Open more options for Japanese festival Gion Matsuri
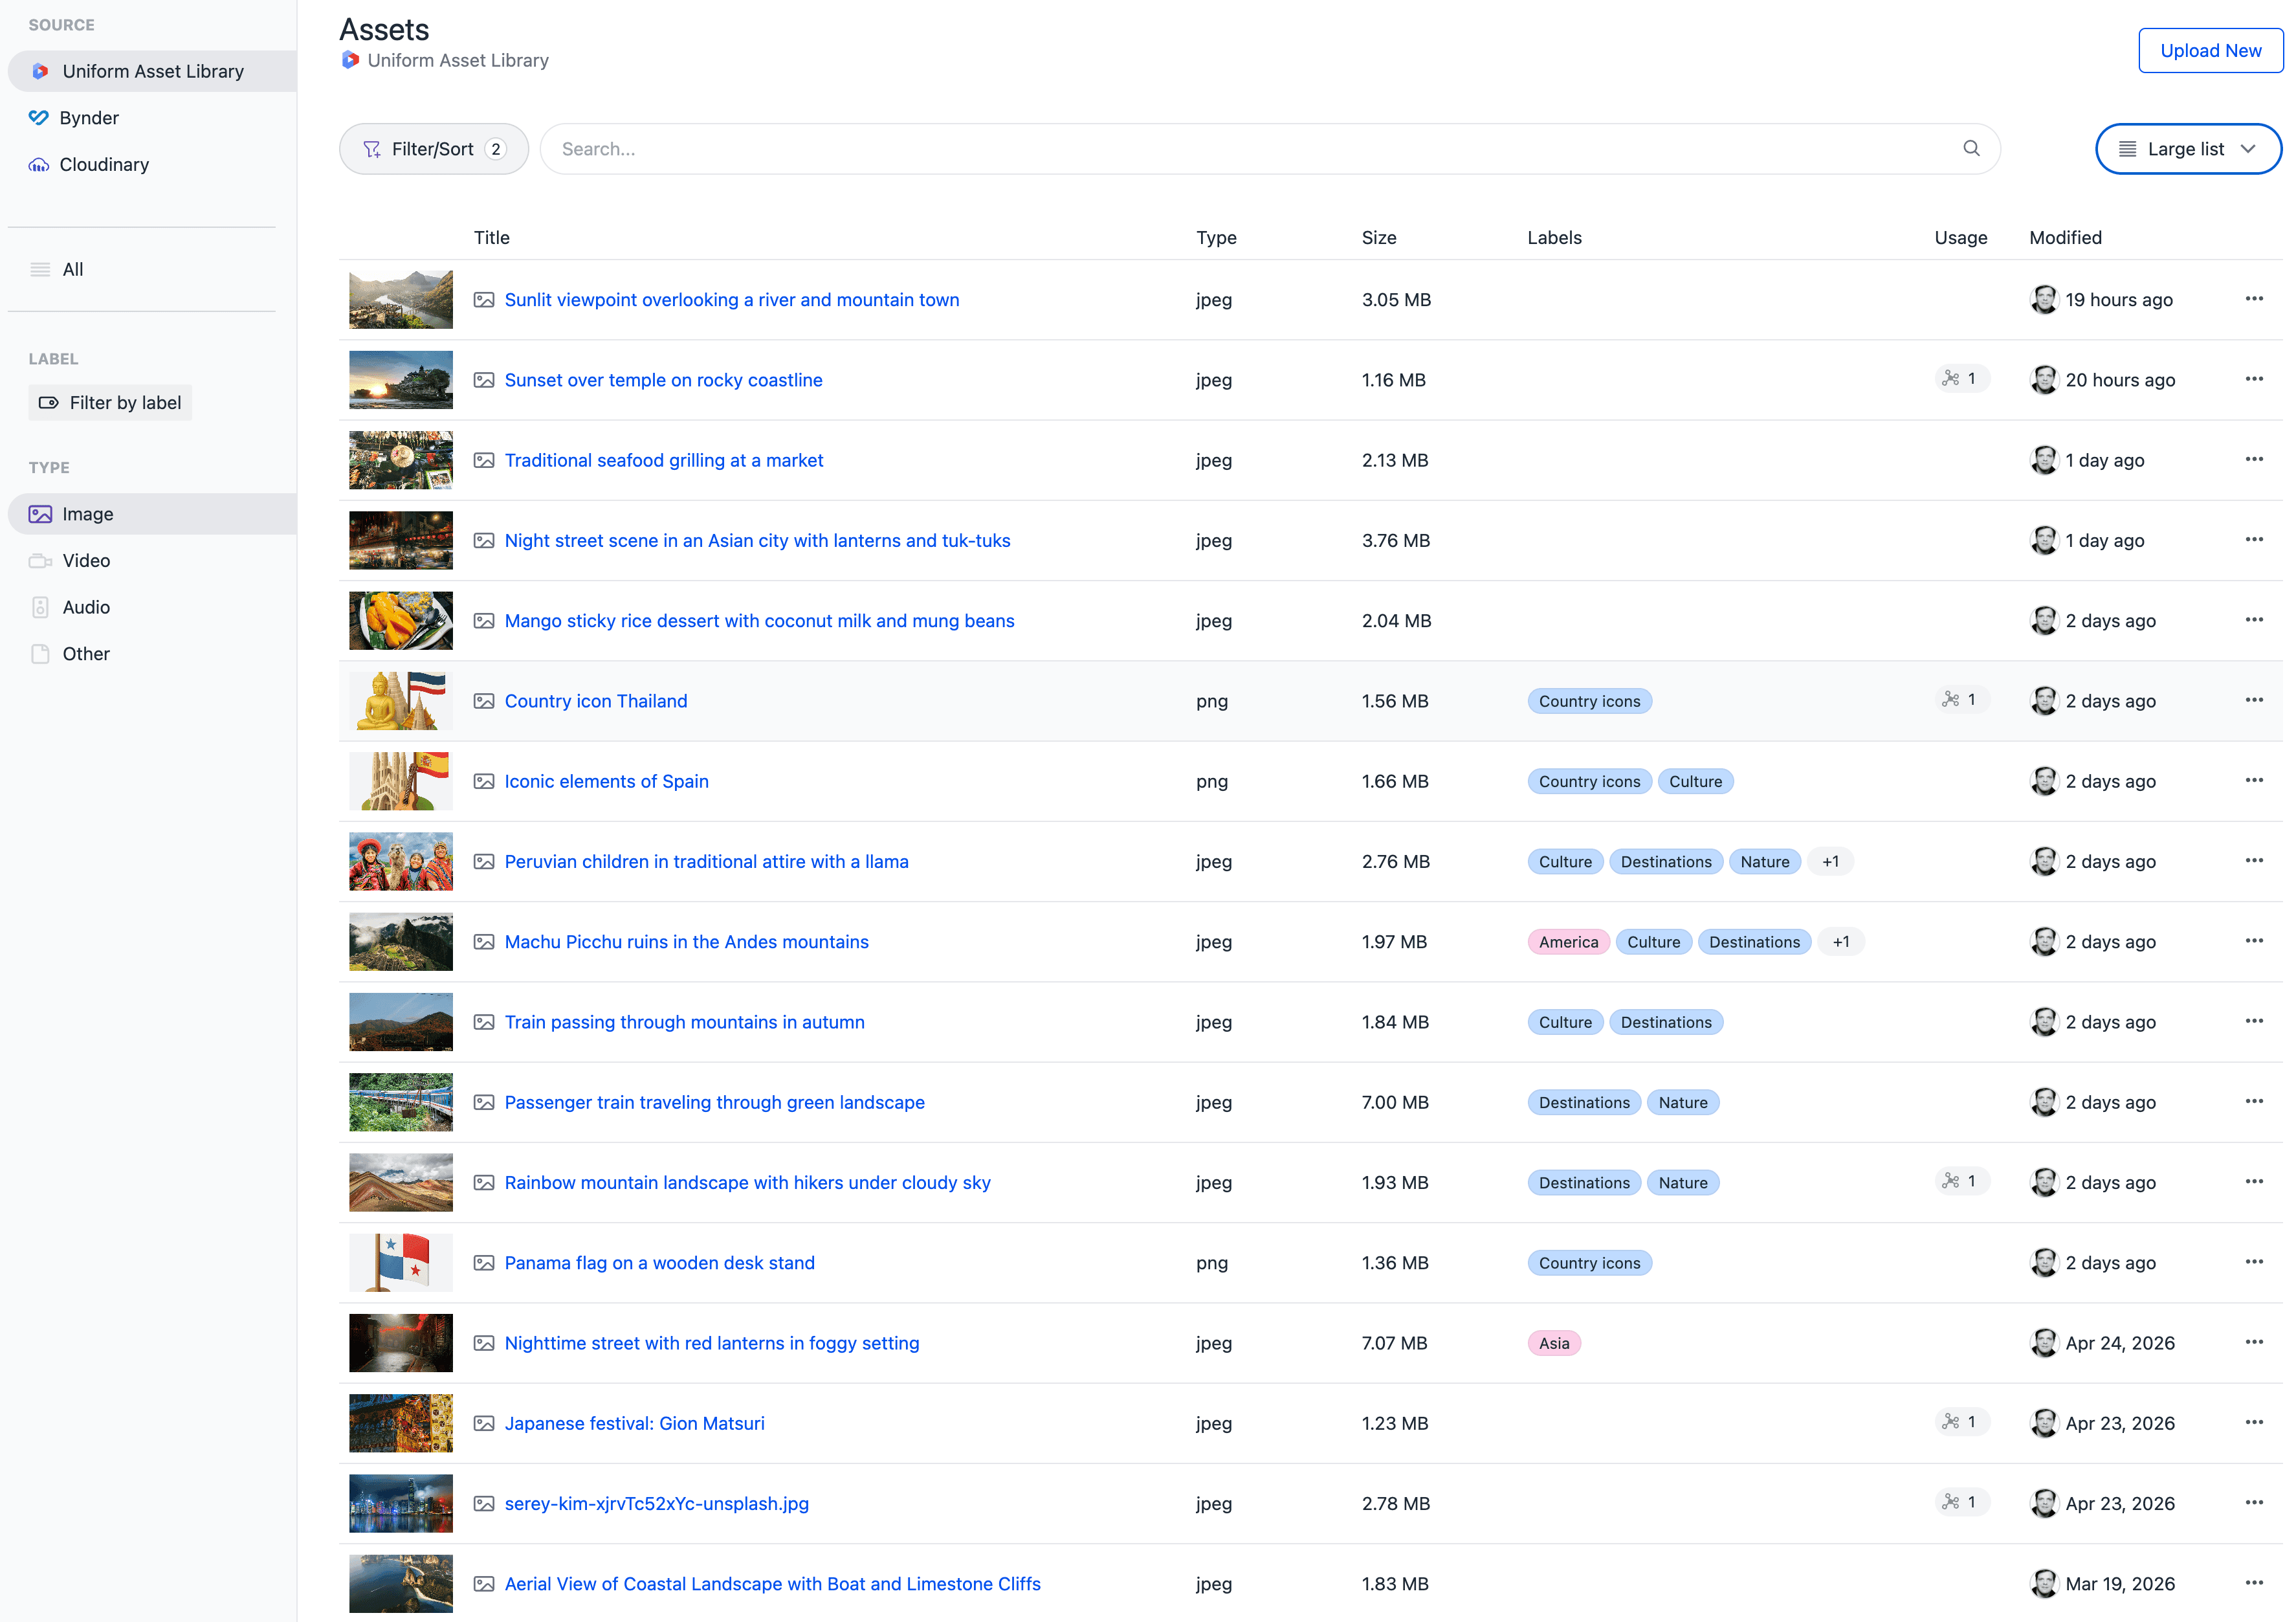Screen dimensions: 2296x1622 point(2254,1423)
